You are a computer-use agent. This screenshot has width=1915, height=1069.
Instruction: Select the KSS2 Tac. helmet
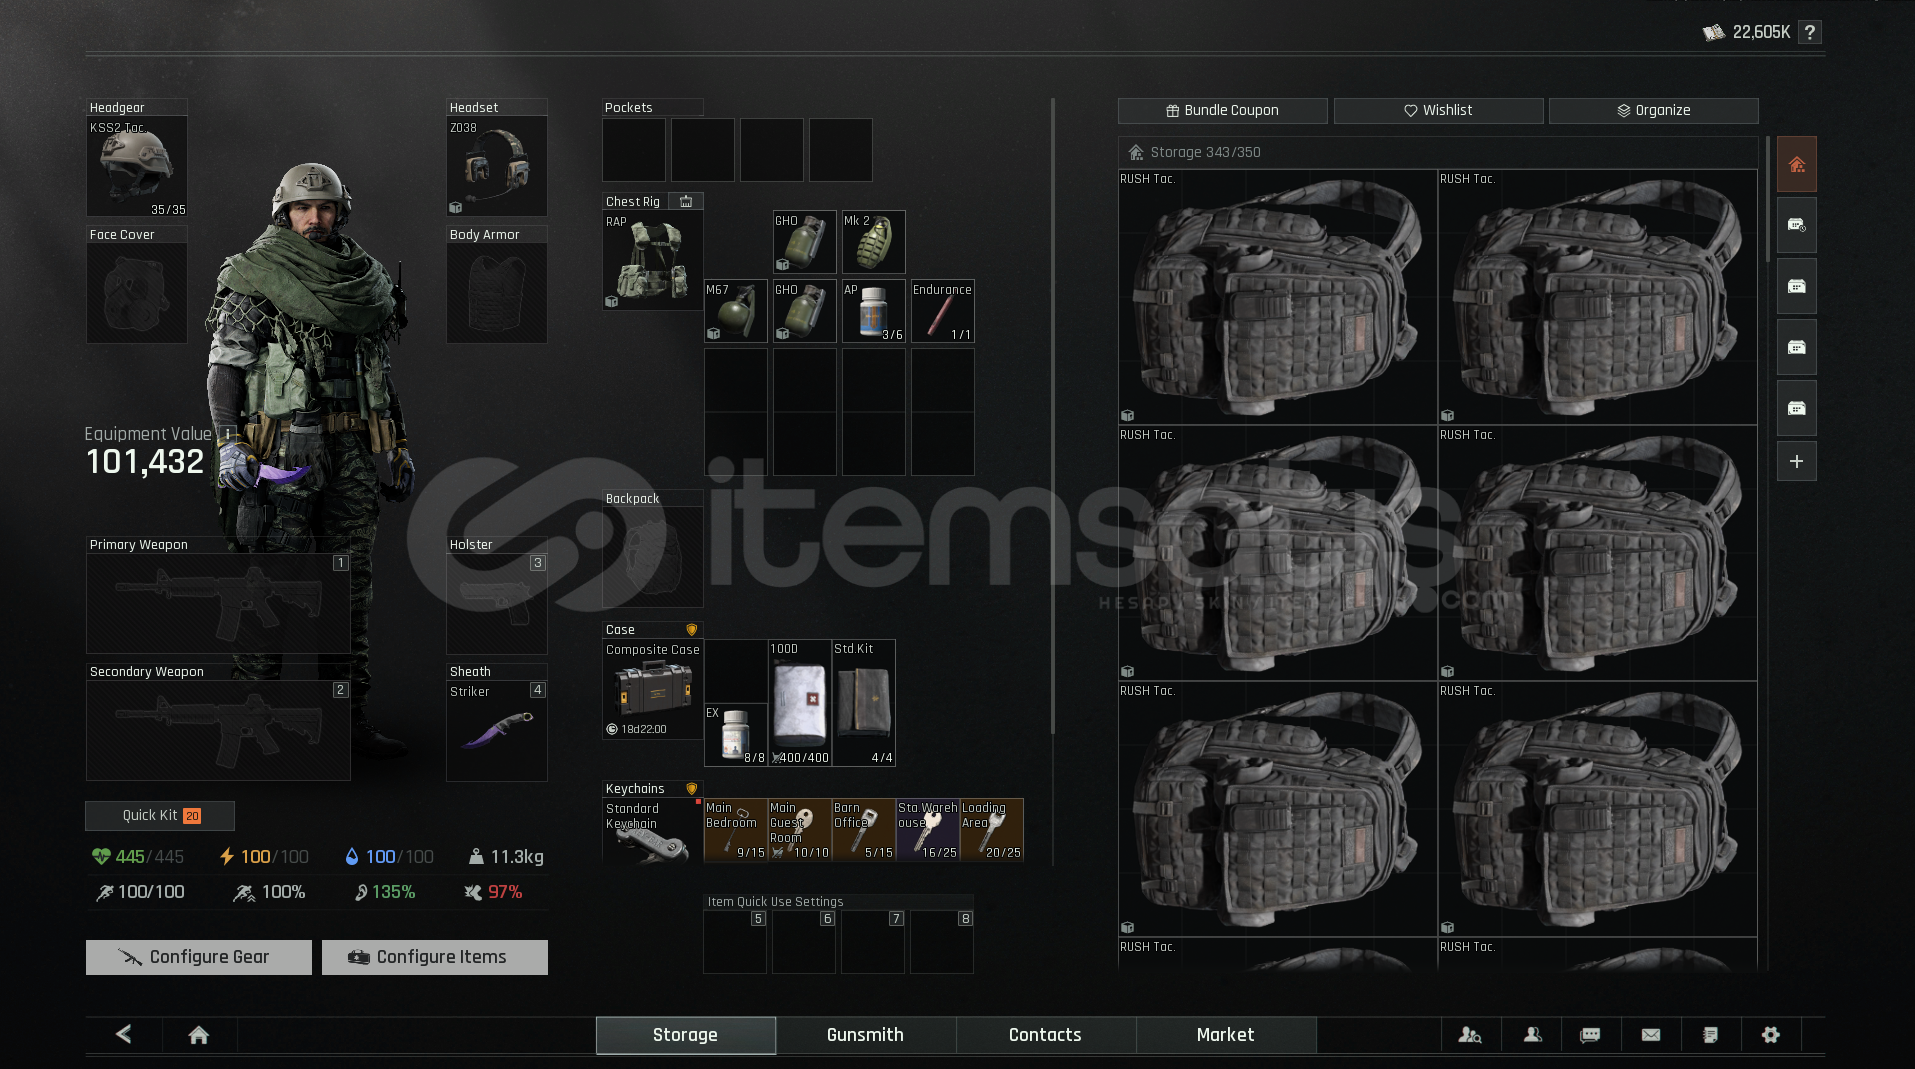137,167
